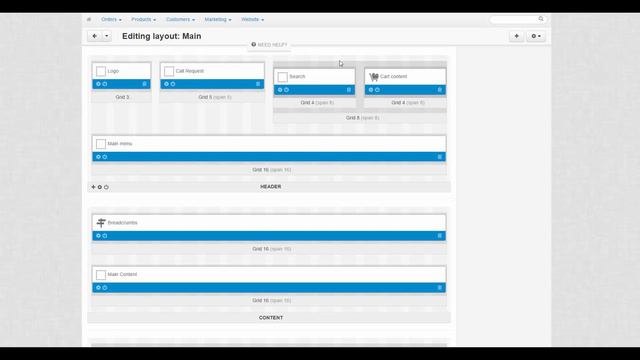Screen dimensions: 640x360
Task: Click the Grid 16 label under Main menu
Action: (x=271, y=170)
